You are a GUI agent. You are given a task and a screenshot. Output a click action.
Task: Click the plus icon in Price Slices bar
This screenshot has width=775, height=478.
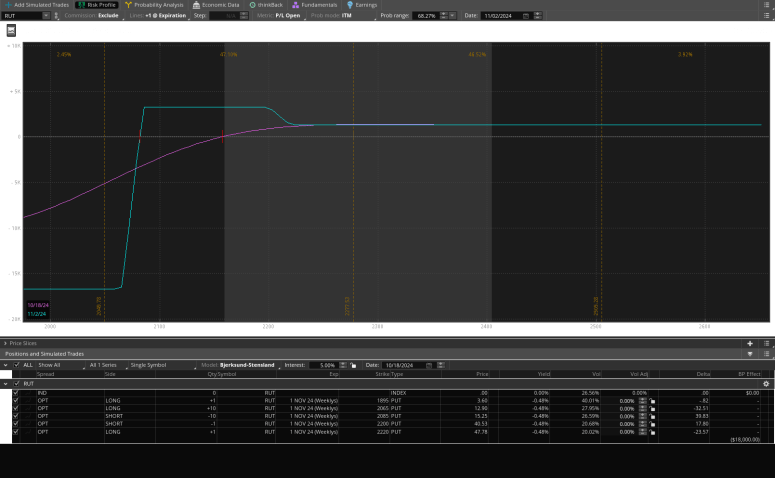pos(750,343)
